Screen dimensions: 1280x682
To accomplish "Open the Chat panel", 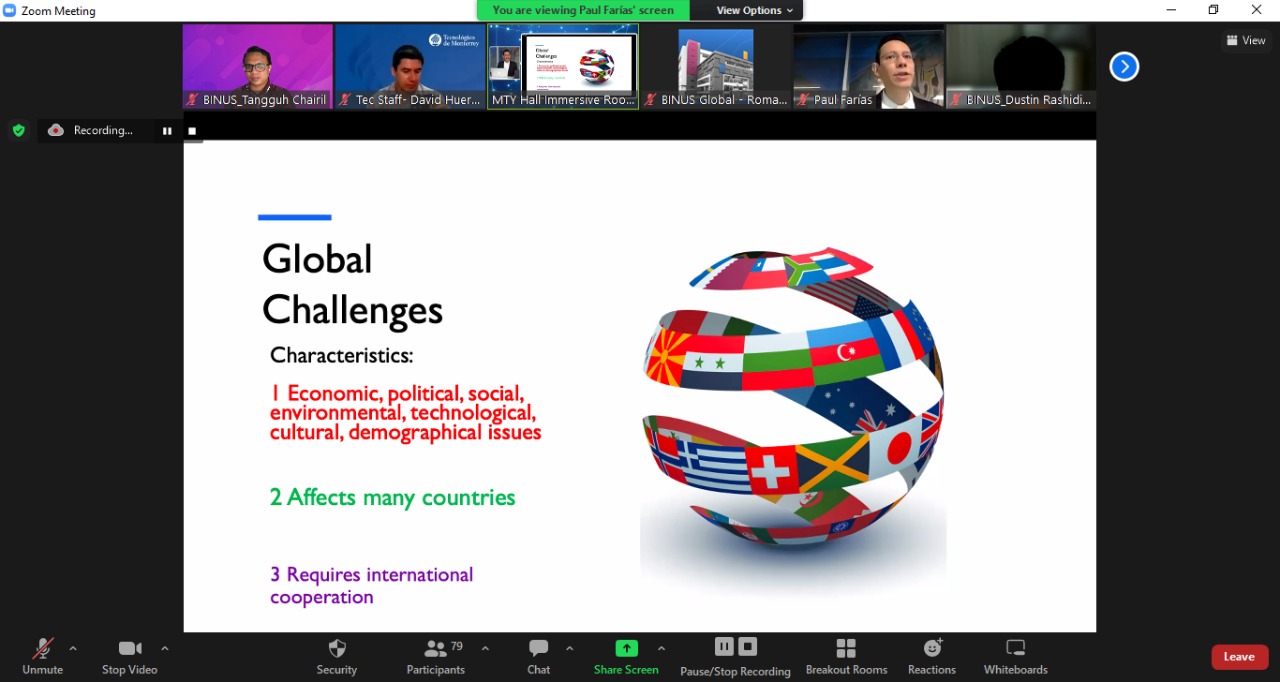I will (538, 656).
